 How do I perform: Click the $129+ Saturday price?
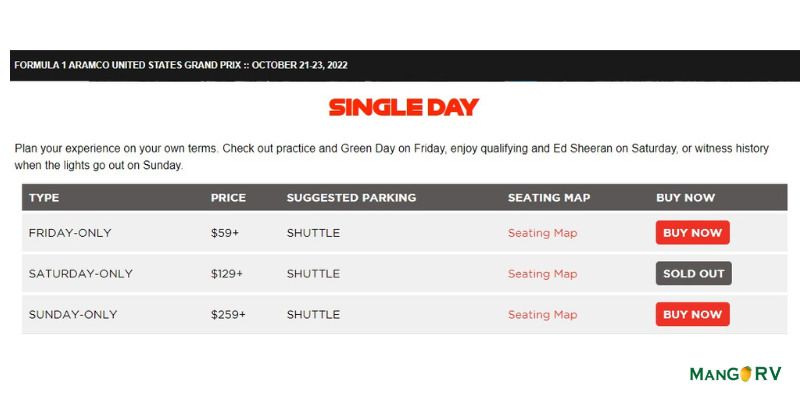[228, 274]
